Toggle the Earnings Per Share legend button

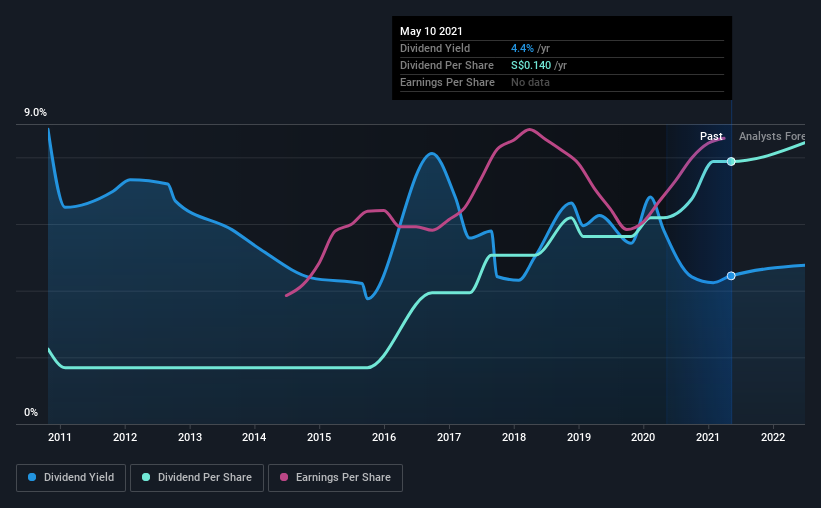(x=335, y=478)
